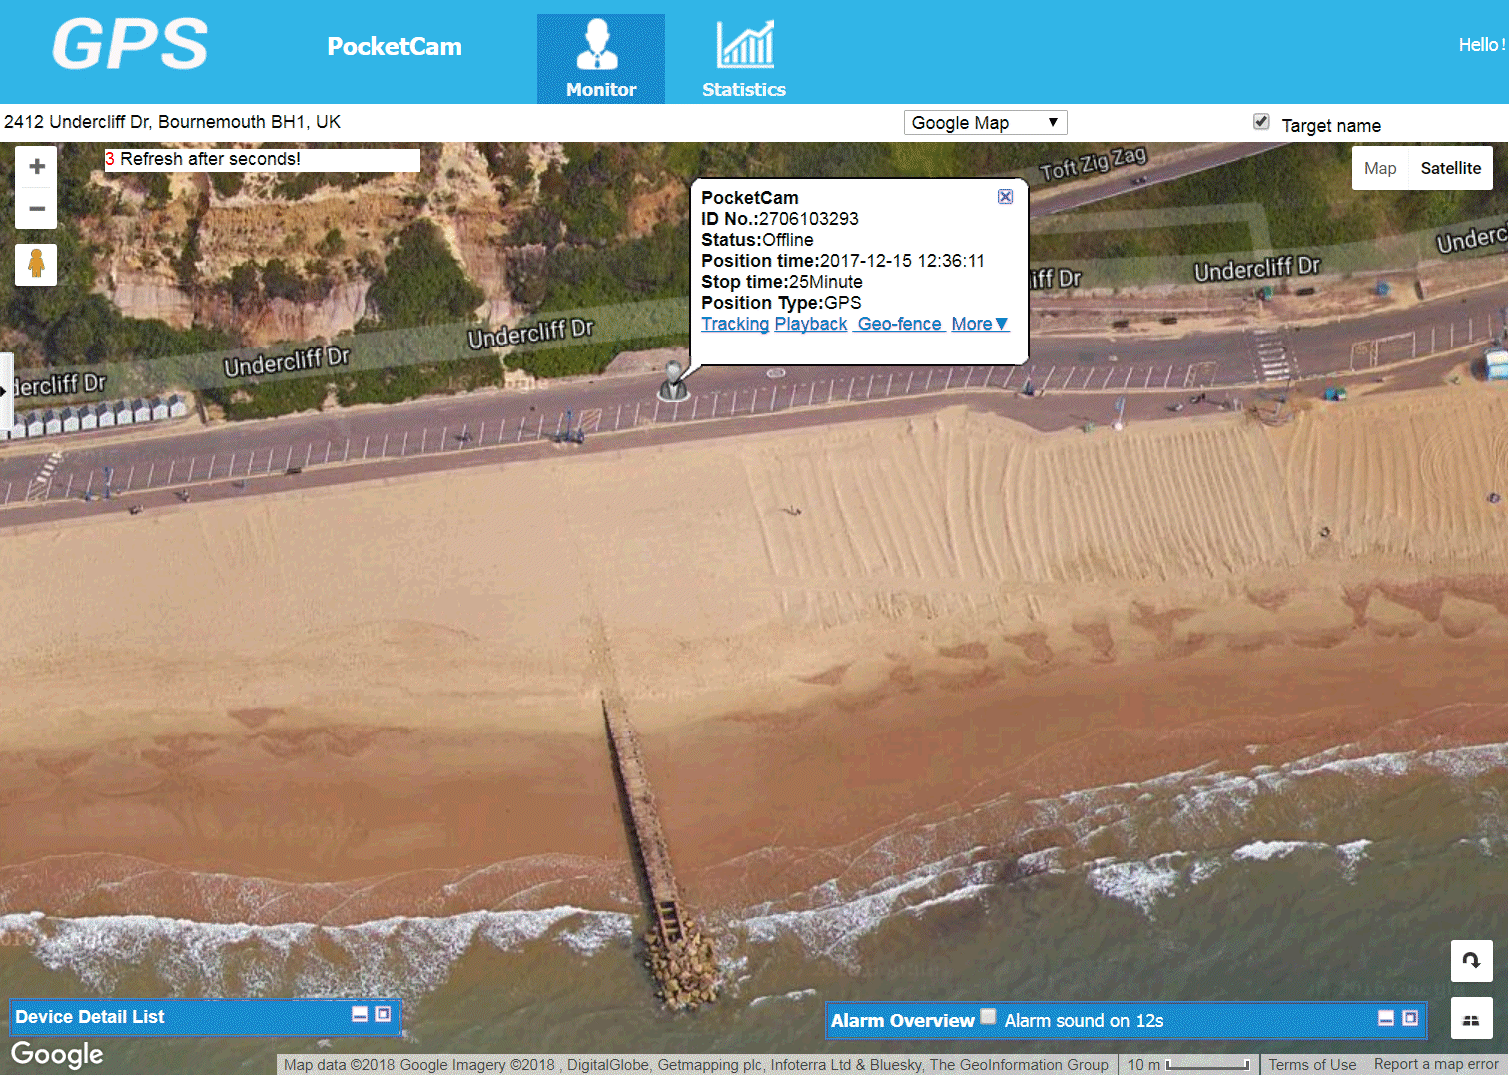Expand the More options menu
This screenshot has height=1076, width=1509.
point(979,324)
